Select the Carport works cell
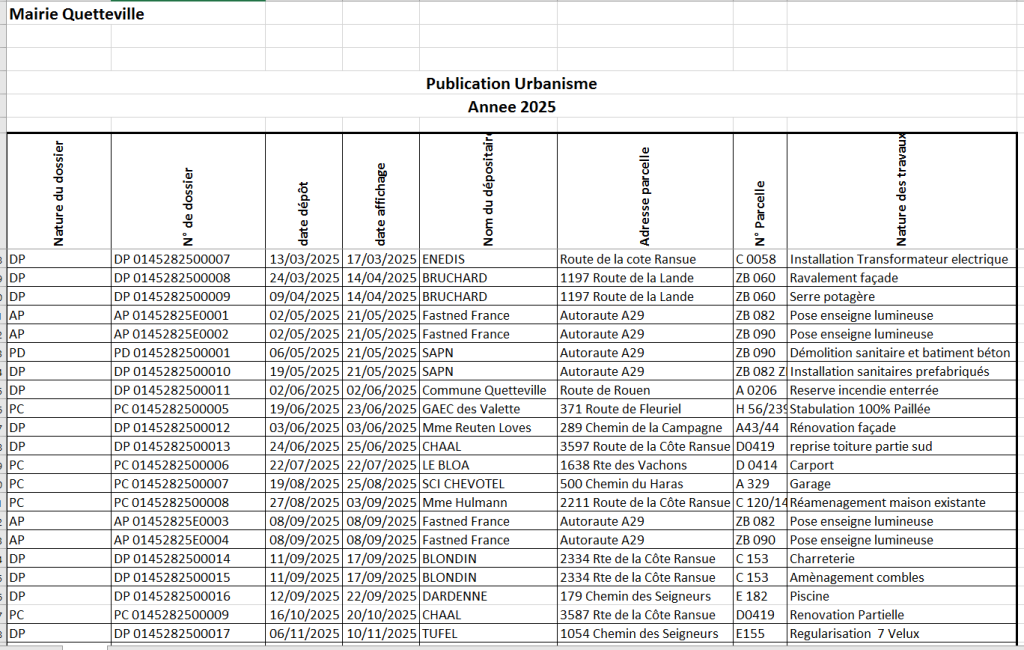Screen dimensions: 1024x650 pos(813,465)
